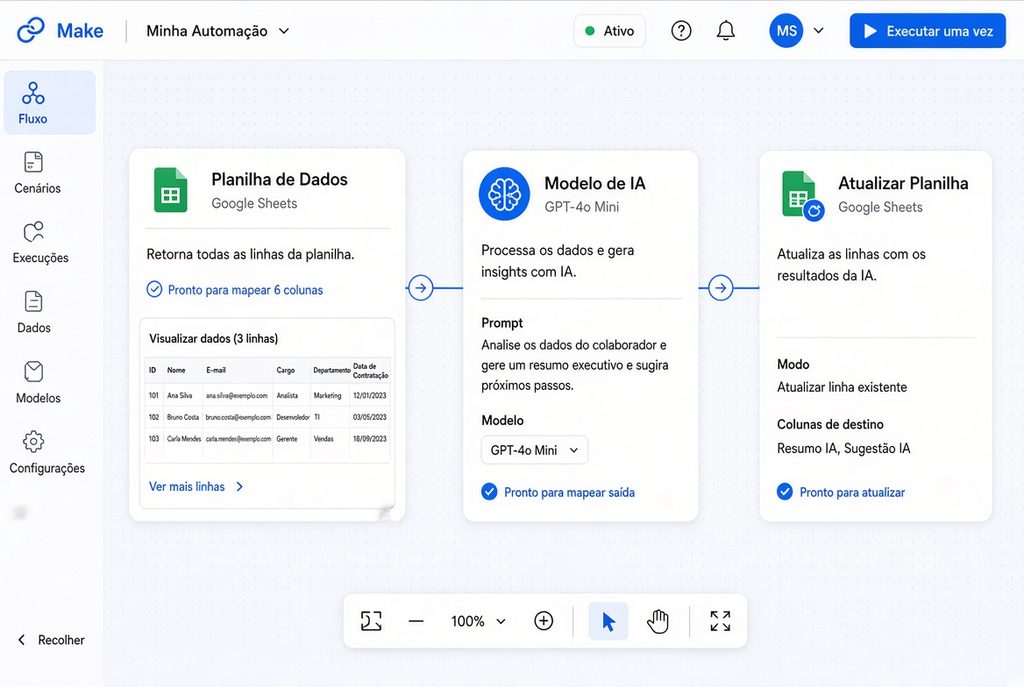Expand the user account chevron
This screenshot has height=687, width=1024.
click(x=818, y=31)
